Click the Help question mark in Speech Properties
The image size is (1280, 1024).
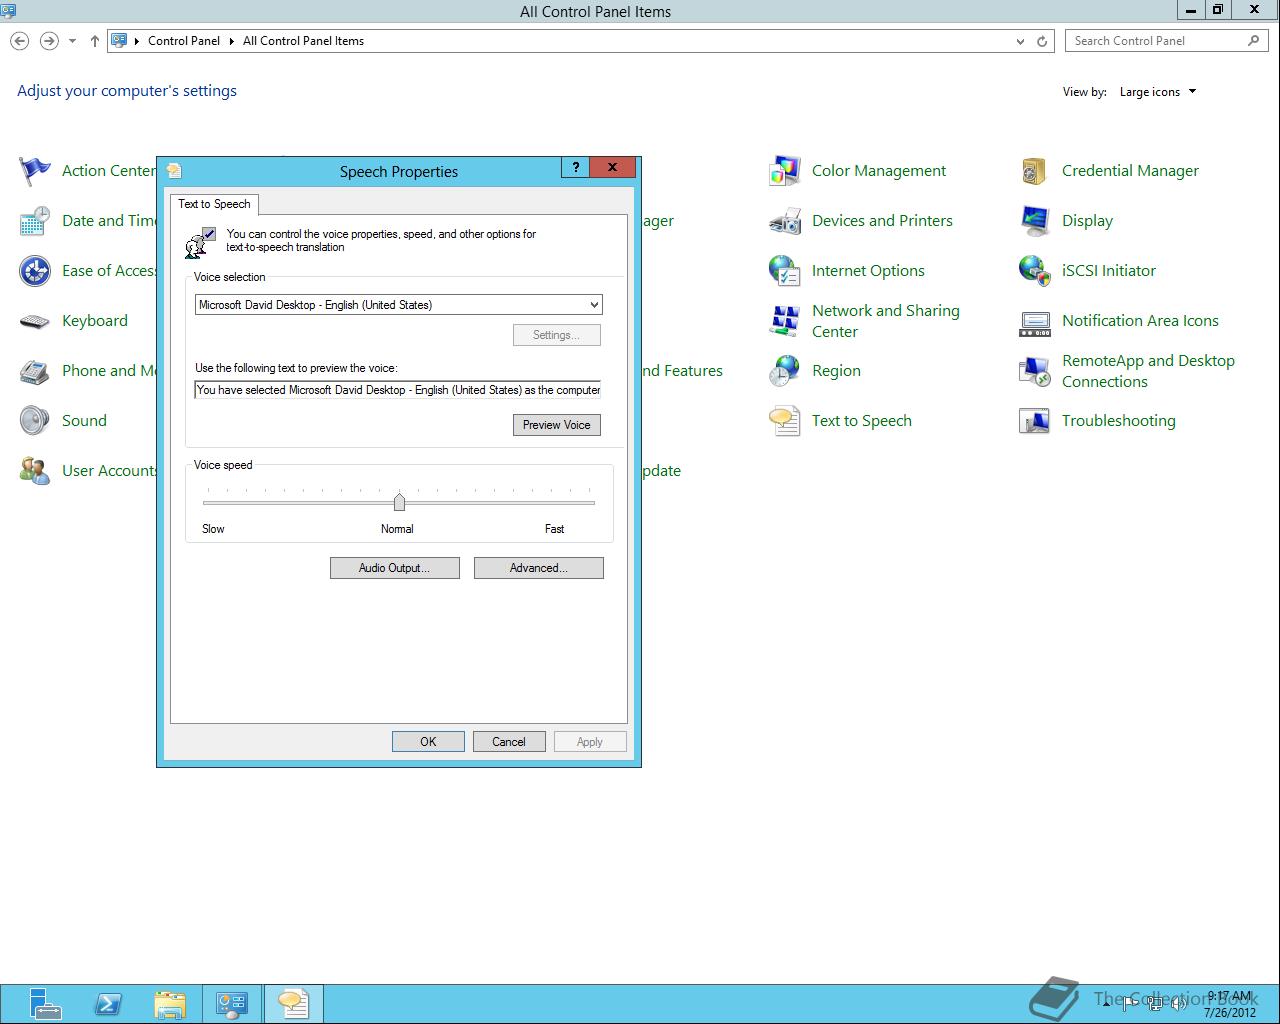(x=575, y=167)
